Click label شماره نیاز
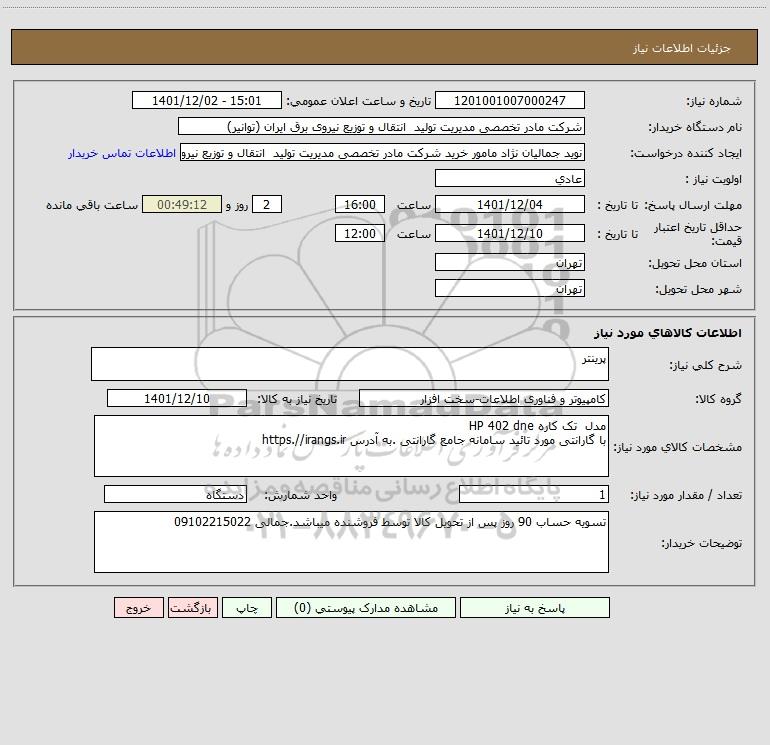770x745 pixels. (714, 101)
